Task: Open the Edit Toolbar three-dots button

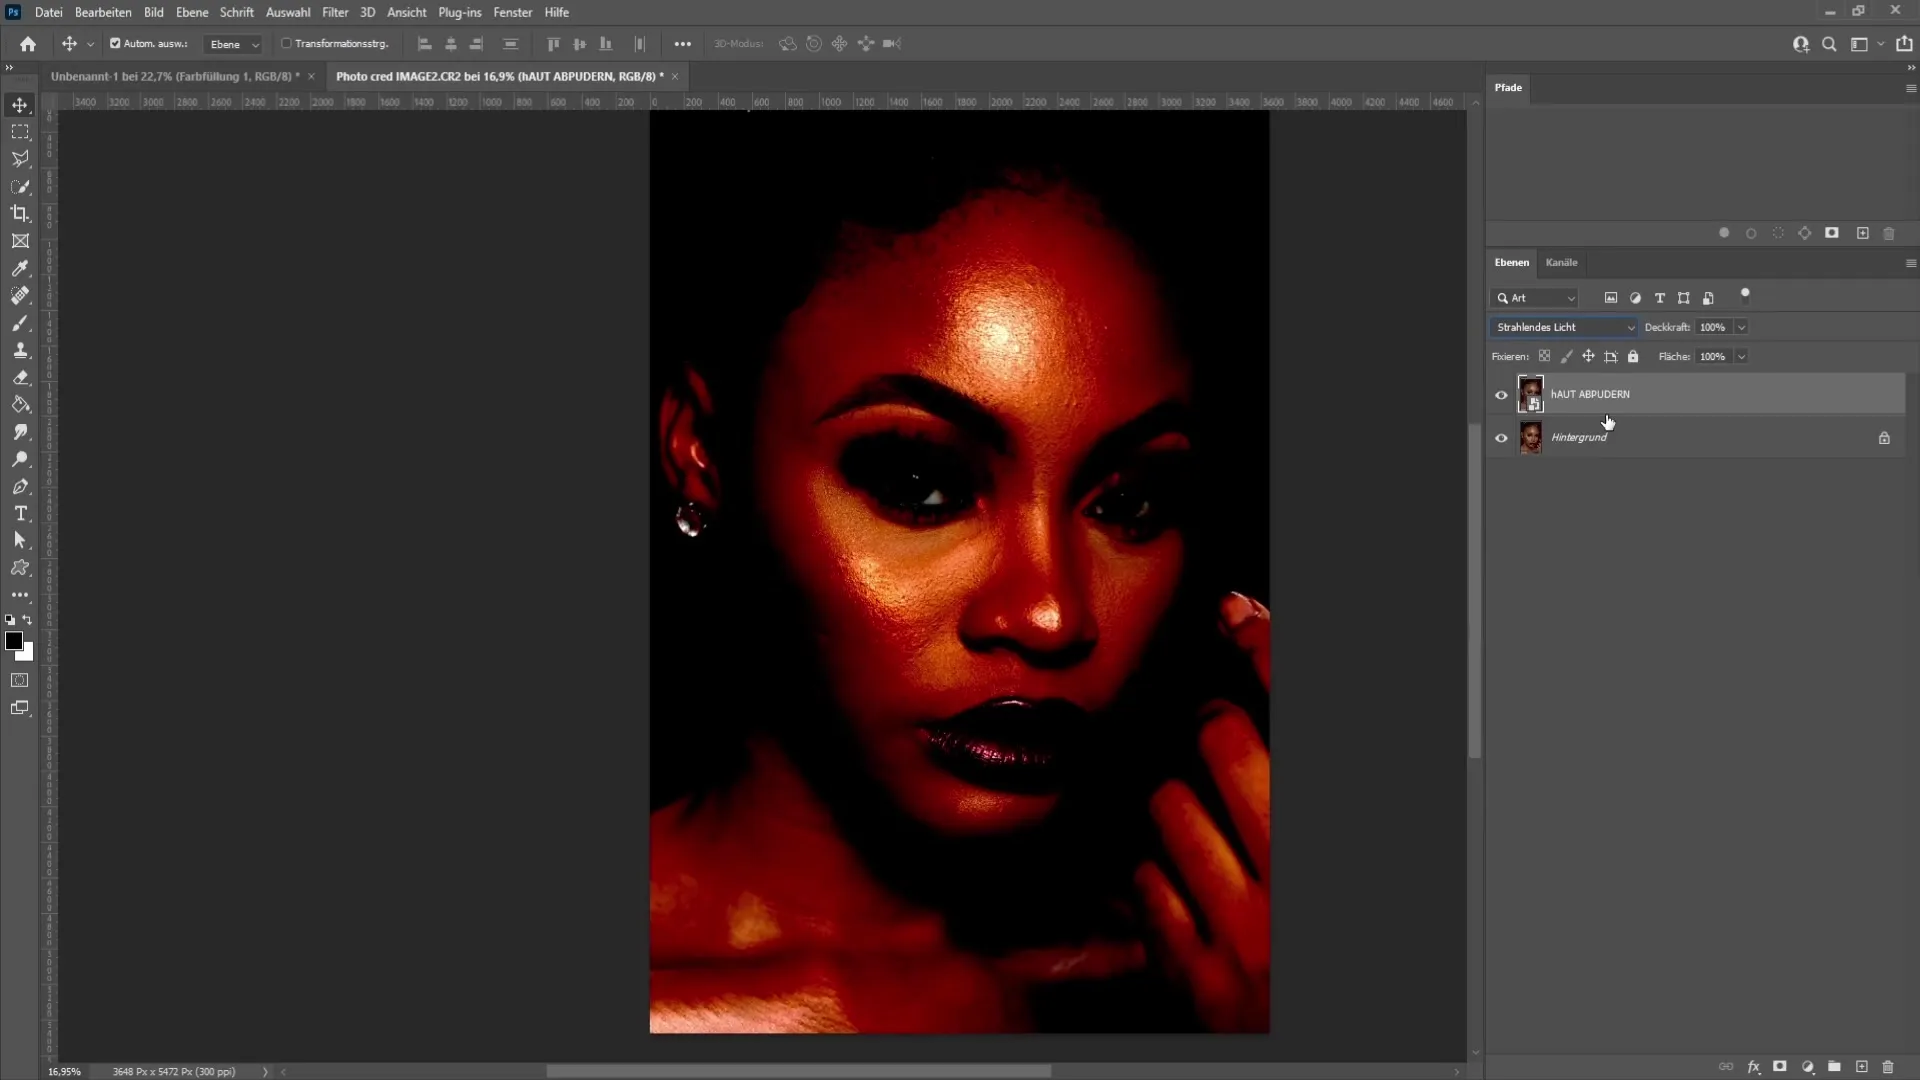Action: [20, 594]
